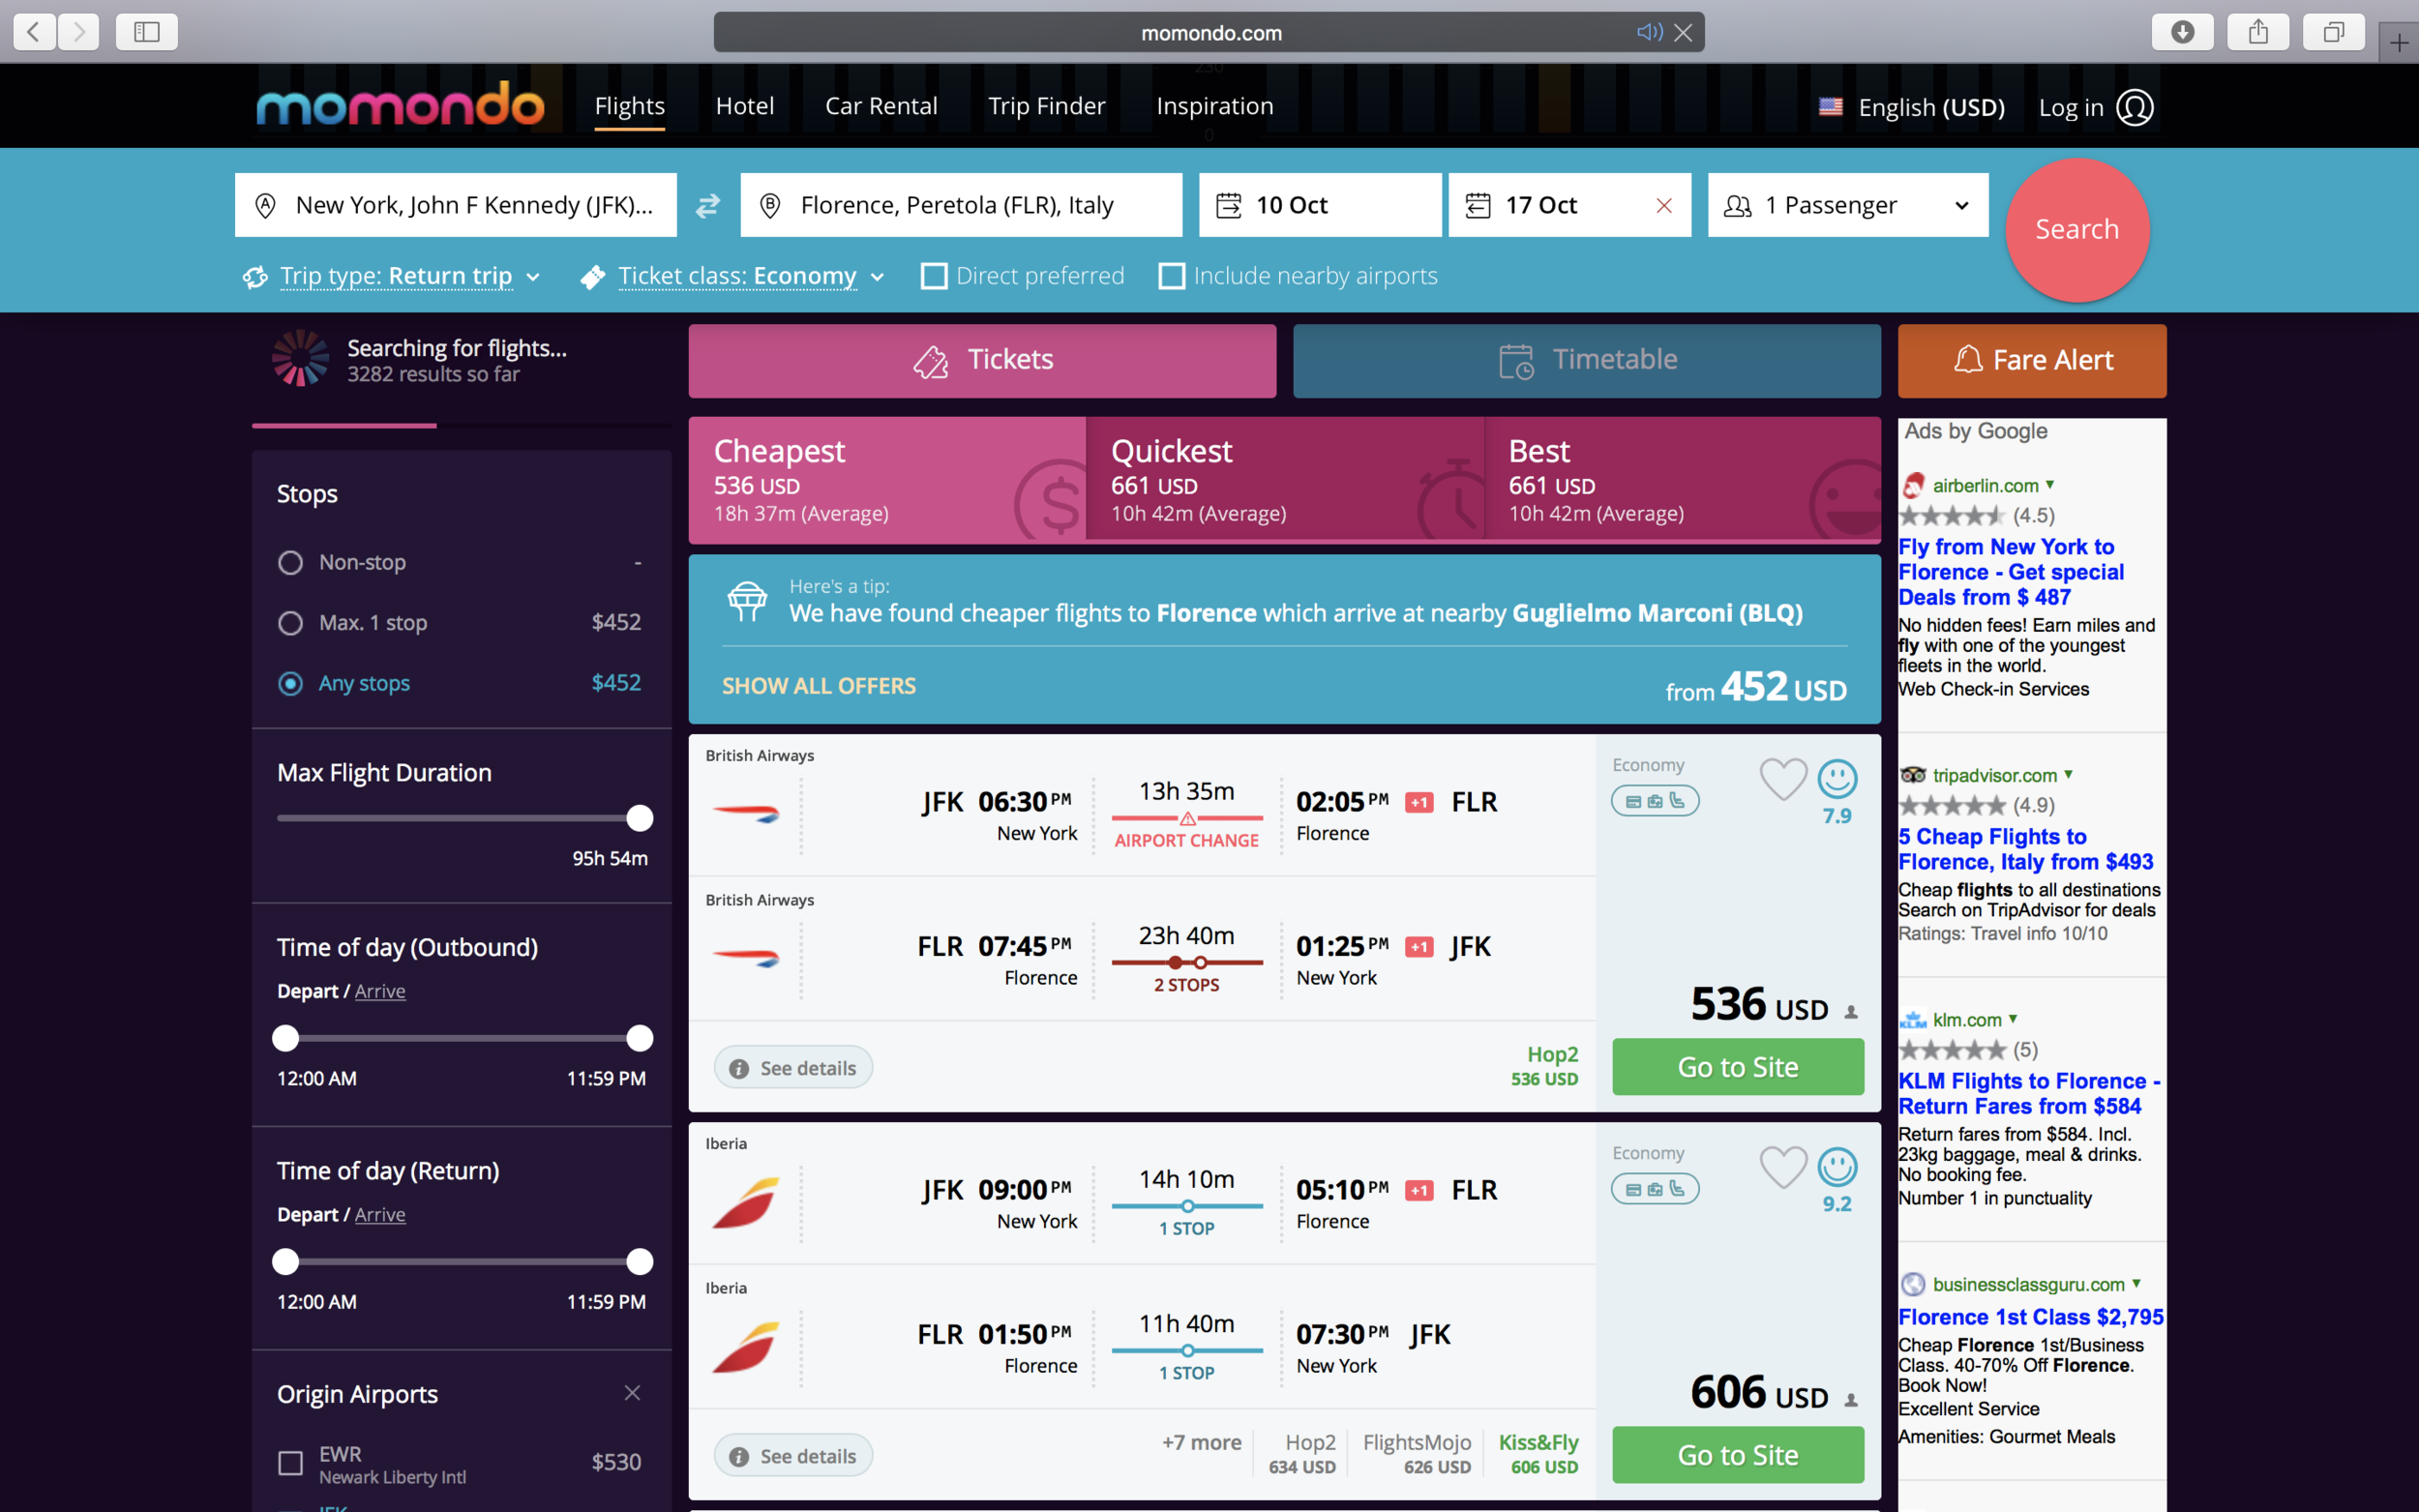Select Any stops radio option
This screenshot has height=1512, width=2419.
[x=290, y=683]
